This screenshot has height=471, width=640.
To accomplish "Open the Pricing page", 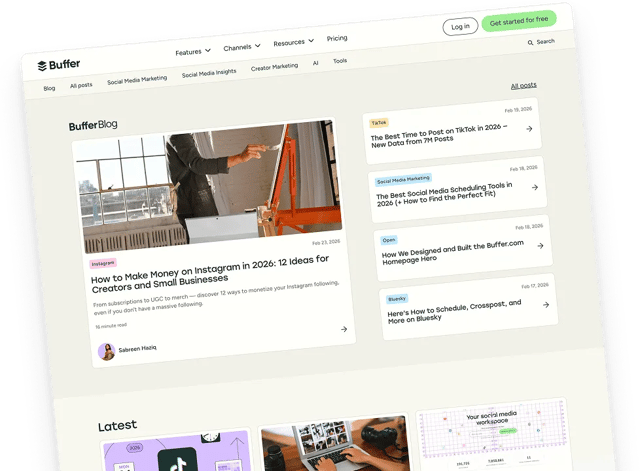I will click(337, 39).
